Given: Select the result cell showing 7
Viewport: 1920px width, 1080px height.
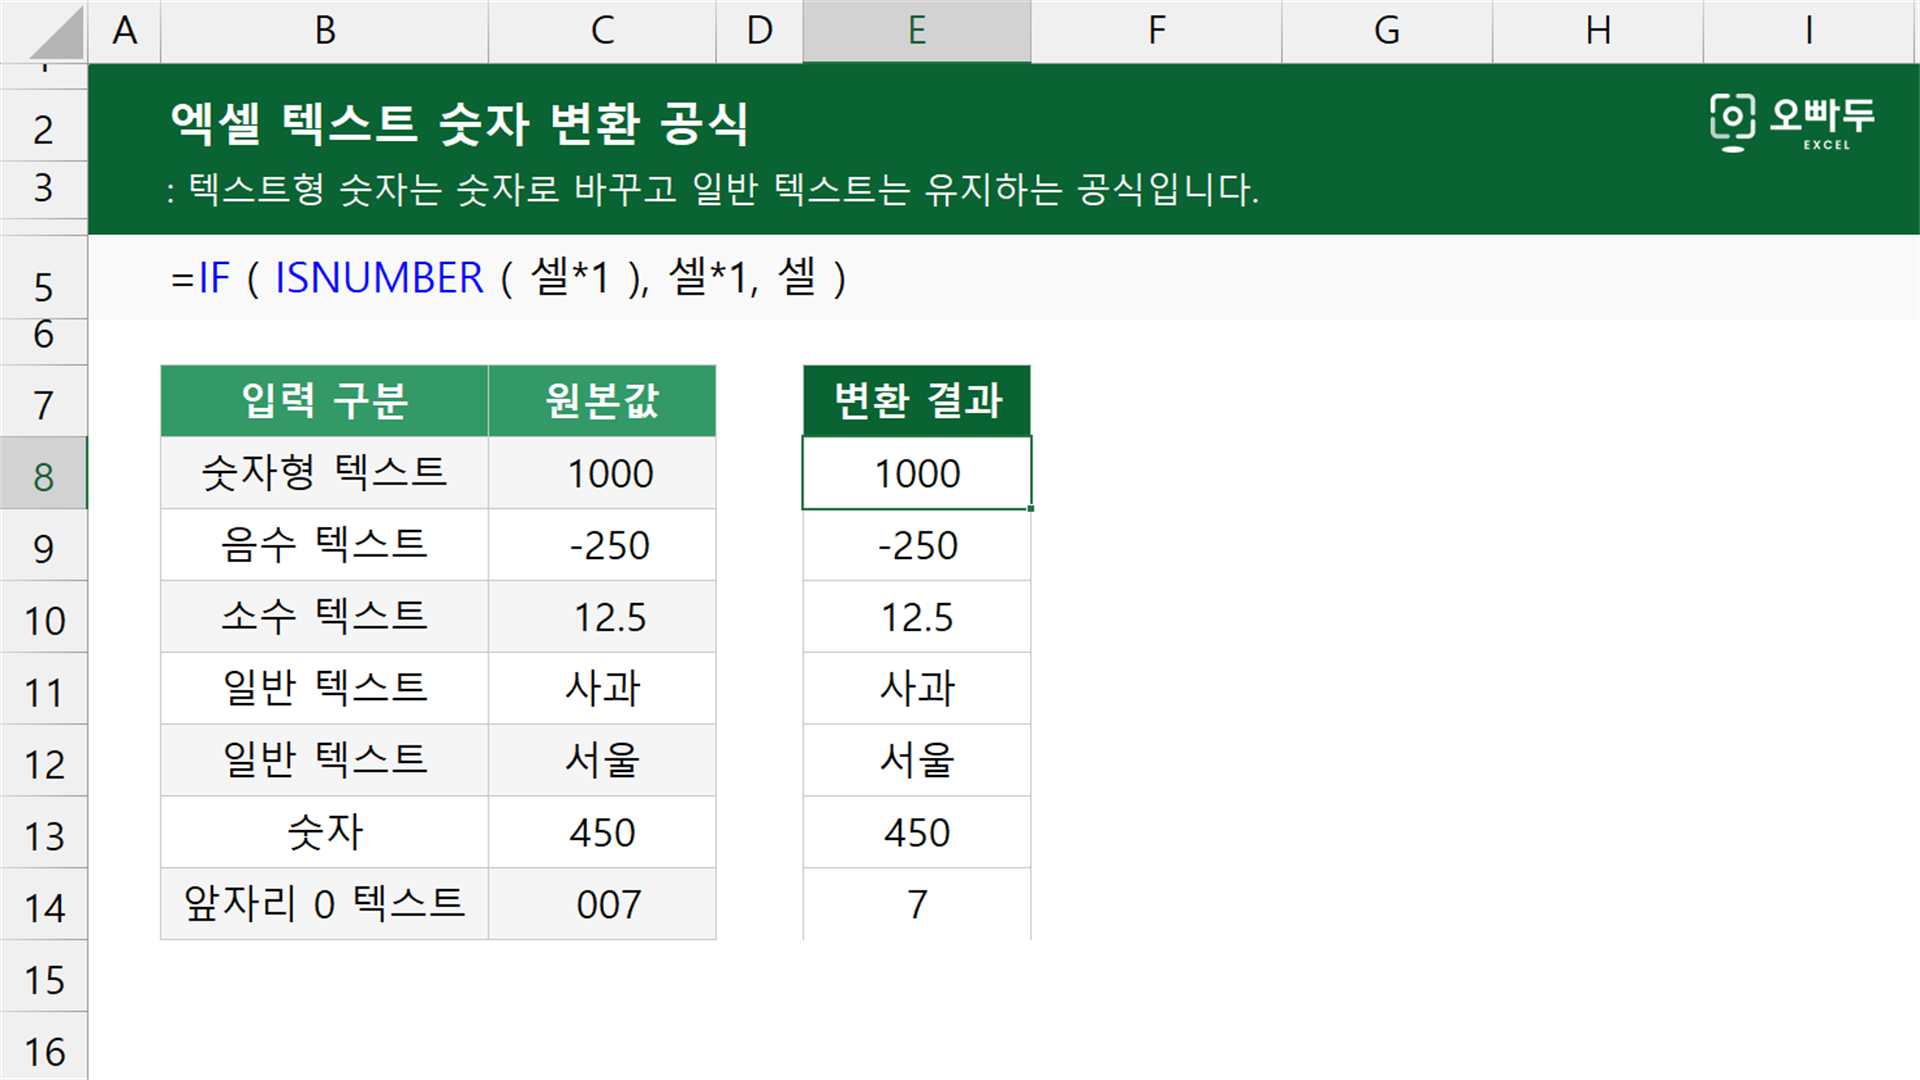Looking at the screenshot, I should (x=917, y=904).
